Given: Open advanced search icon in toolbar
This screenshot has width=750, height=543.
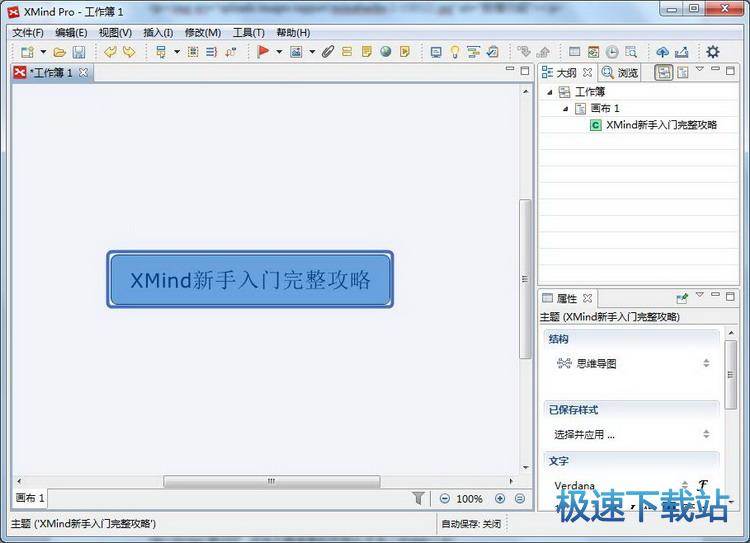Looking at the screenshot, I should 631,52.
